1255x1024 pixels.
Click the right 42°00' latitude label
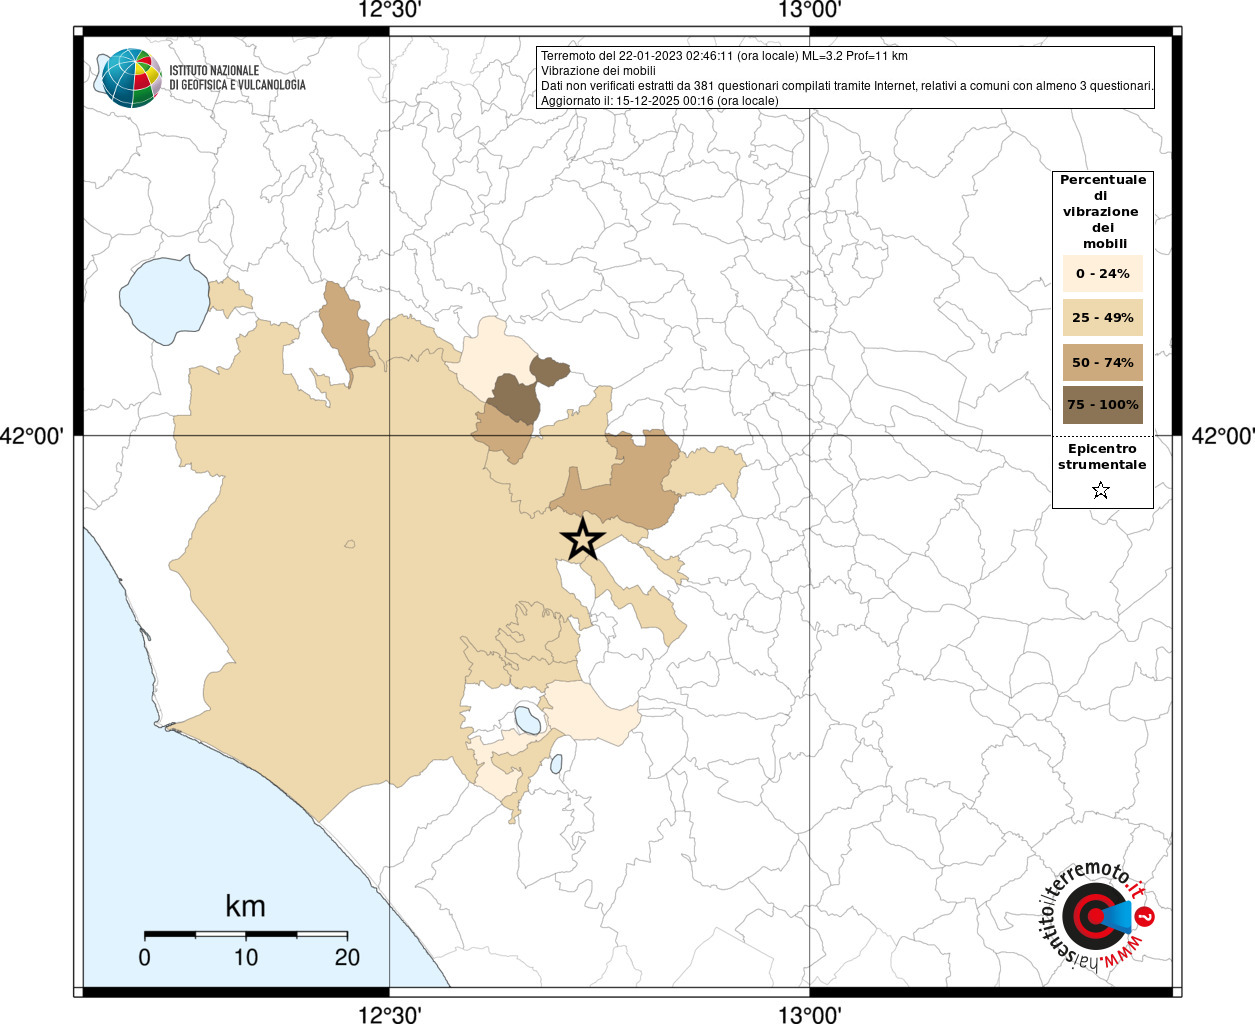pos(1222,436)
